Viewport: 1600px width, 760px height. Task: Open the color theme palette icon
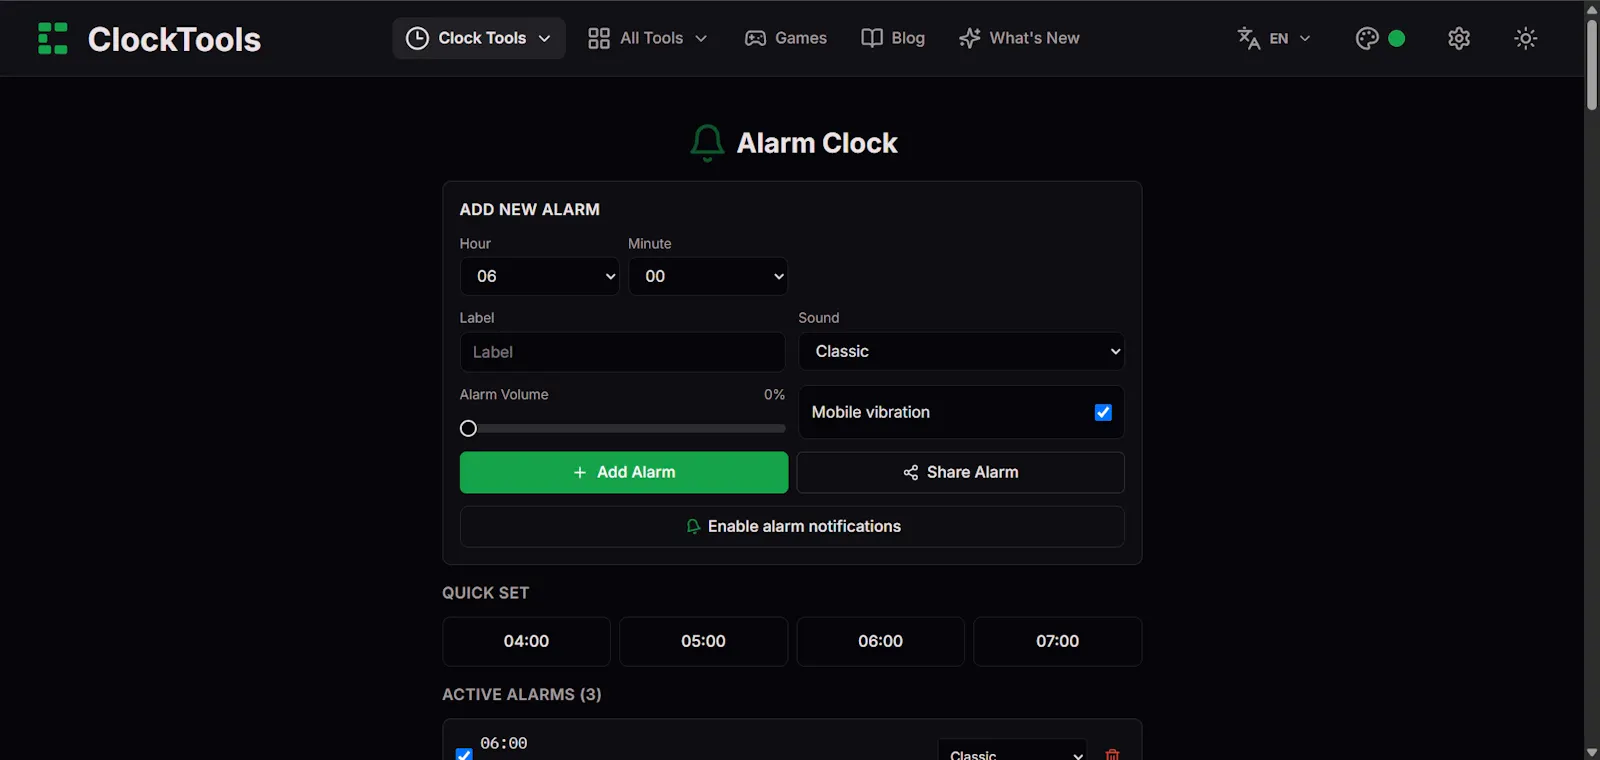point(1367,38)
